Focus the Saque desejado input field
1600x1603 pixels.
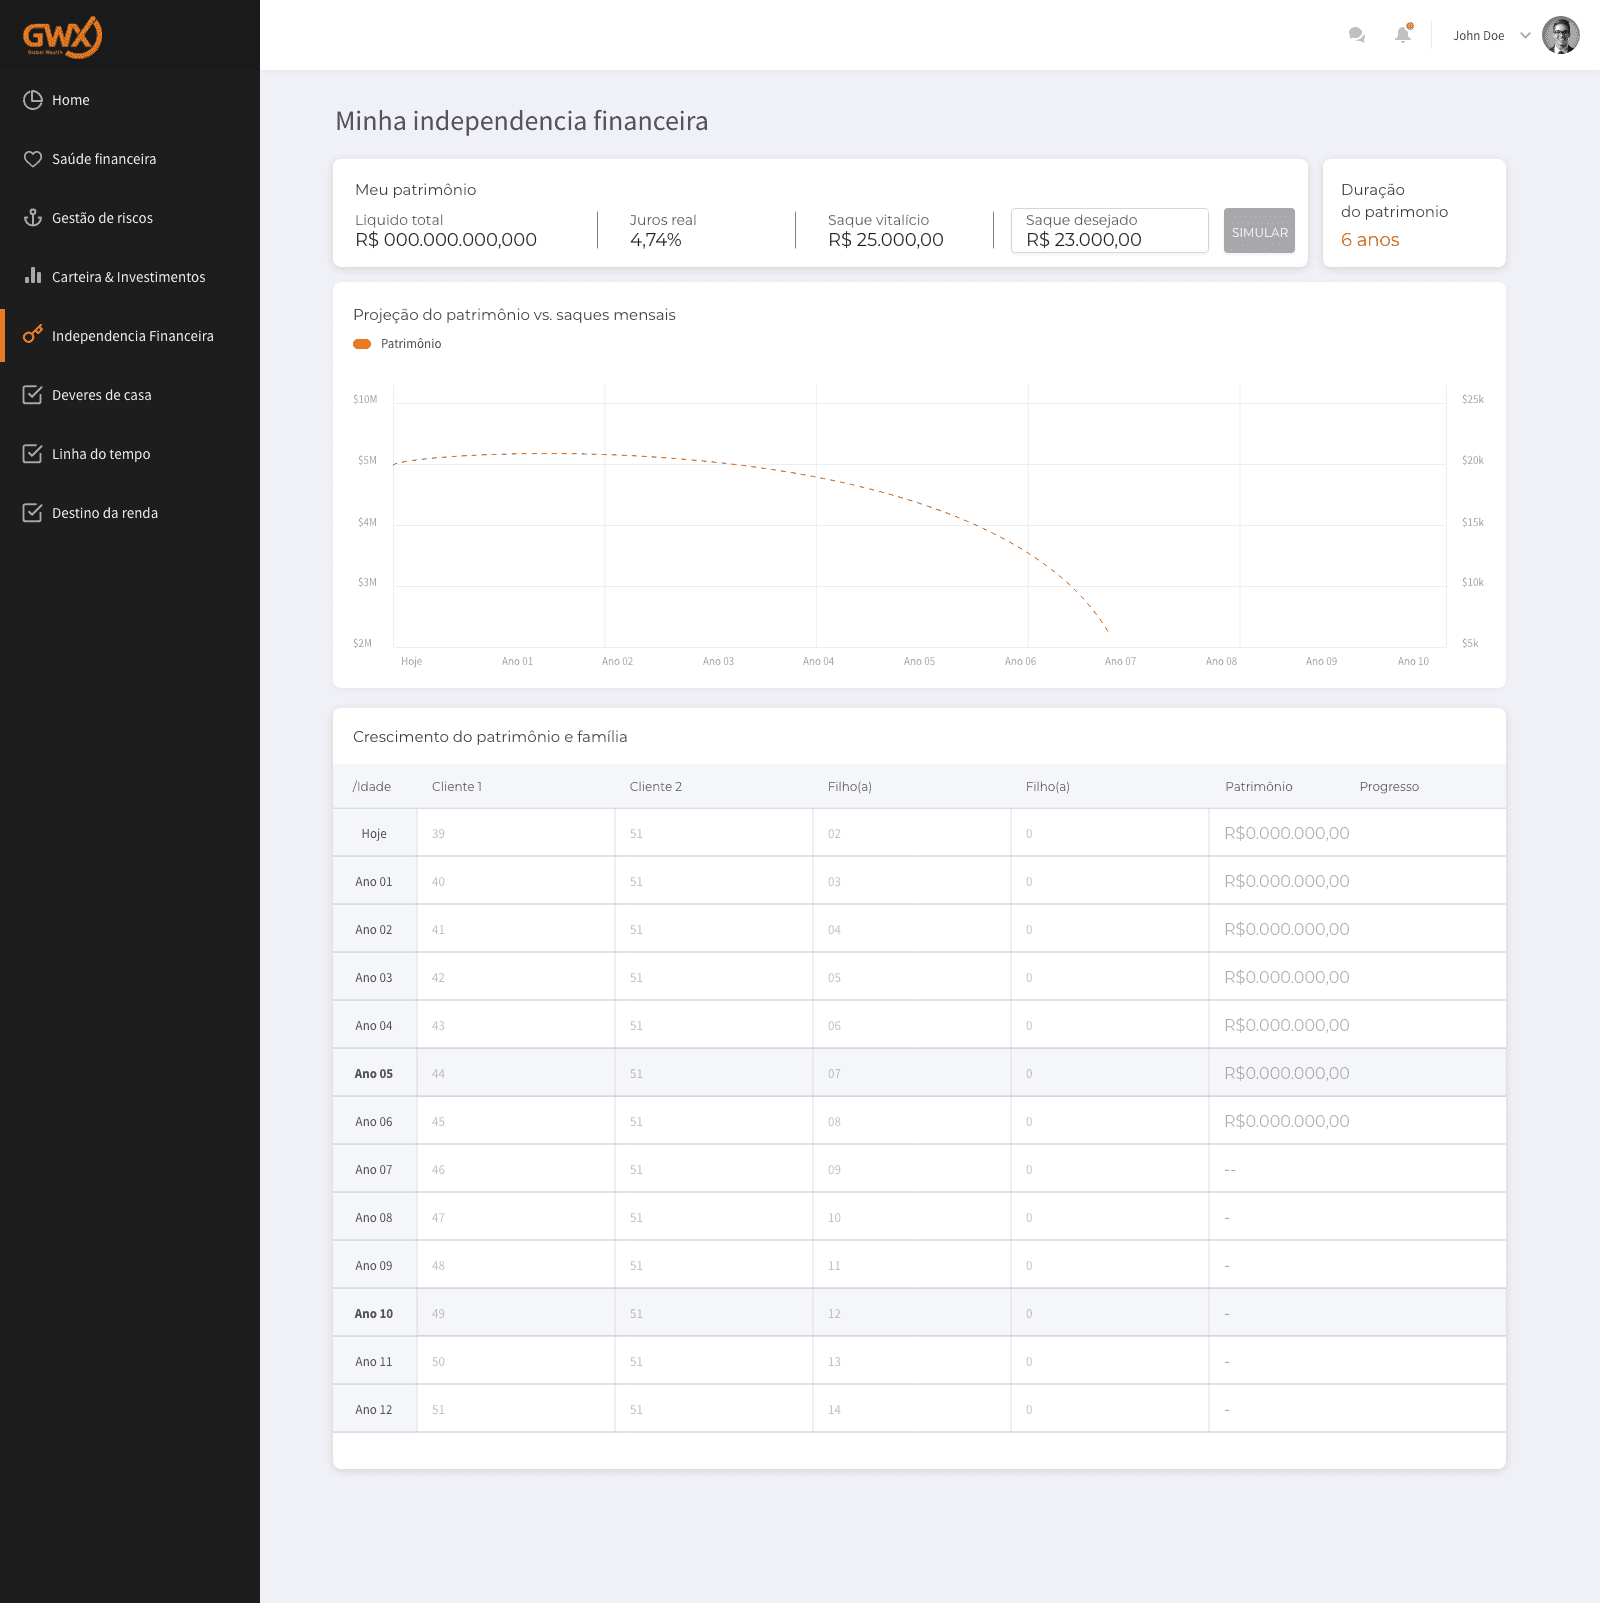pos(1109,231)
